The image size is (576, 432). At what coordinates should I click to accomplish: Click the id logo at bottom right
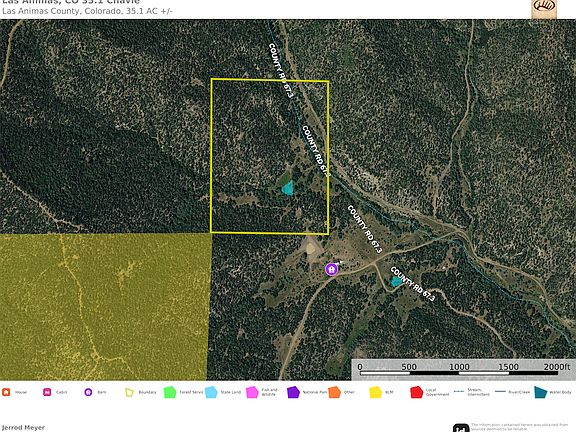(x=461, y=428)
